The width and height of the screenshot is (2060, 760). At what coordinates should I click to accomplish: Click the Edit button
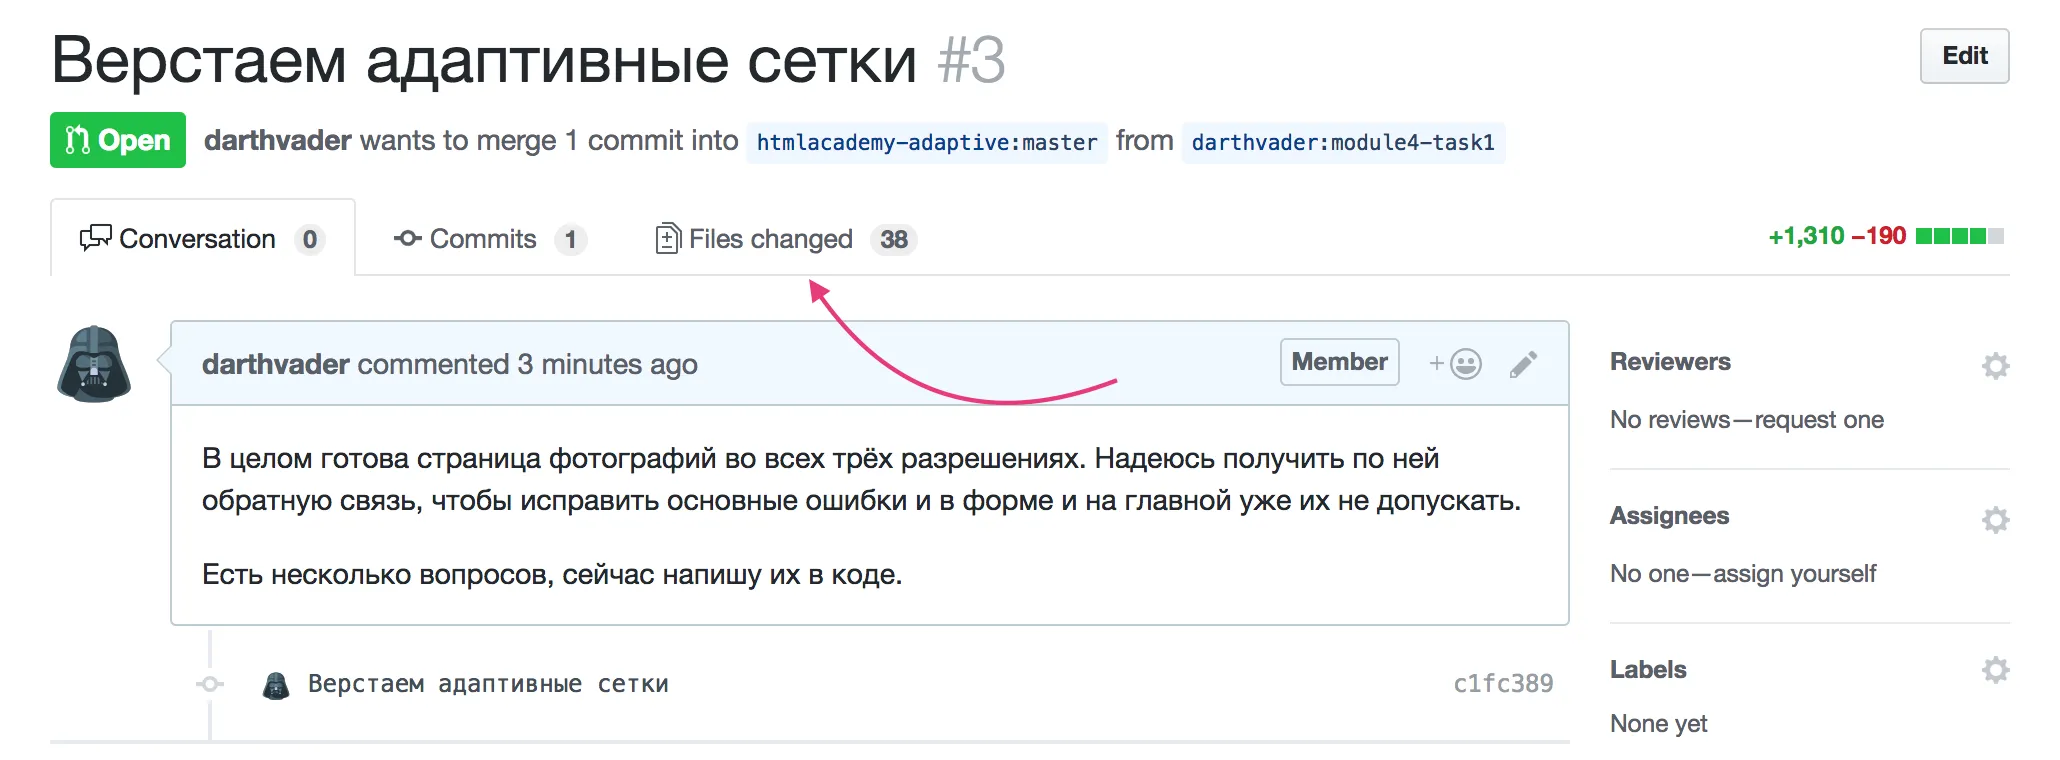pos(1964,56)
